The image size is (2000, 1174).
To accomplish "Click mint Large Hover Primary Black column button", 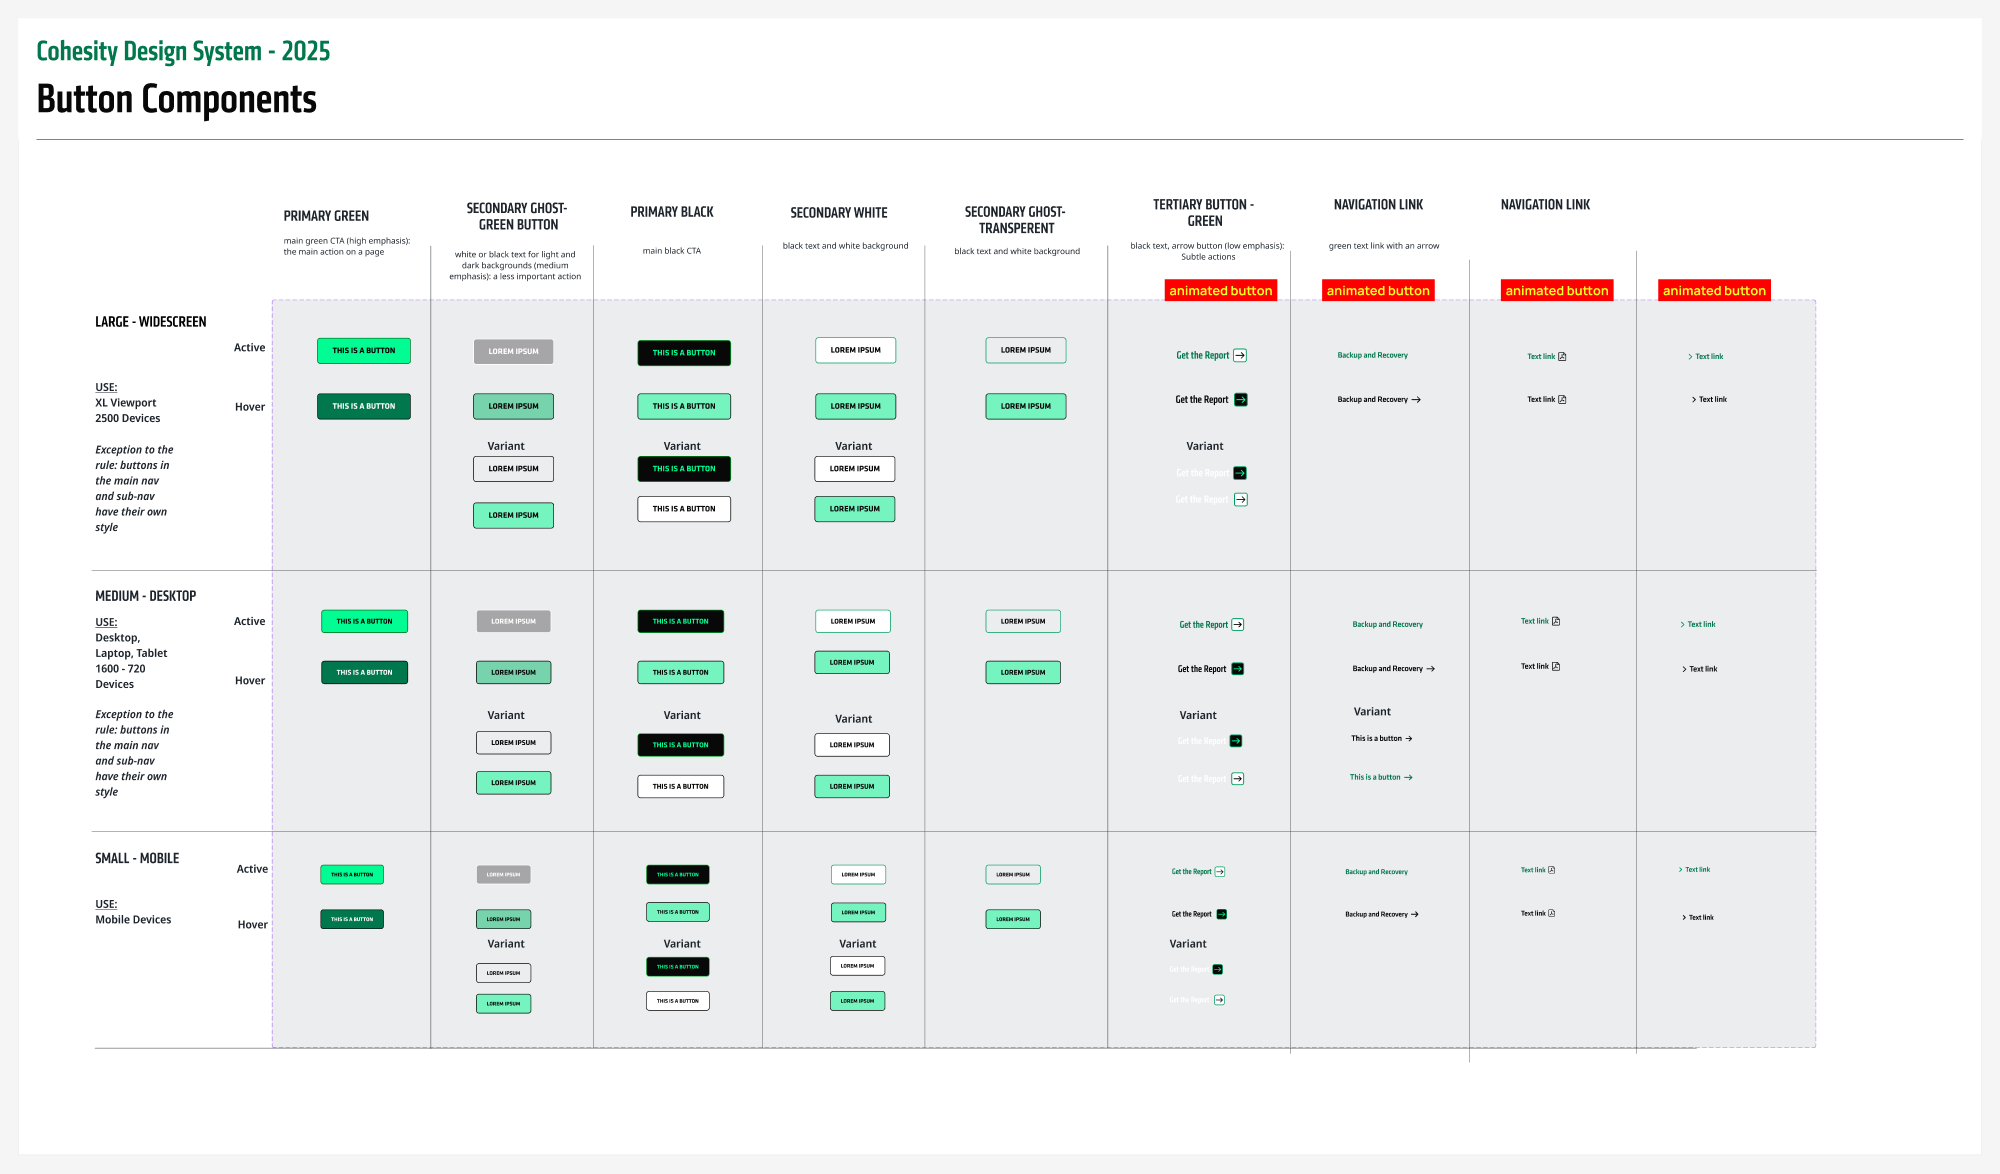I will [x=684, y=406].
